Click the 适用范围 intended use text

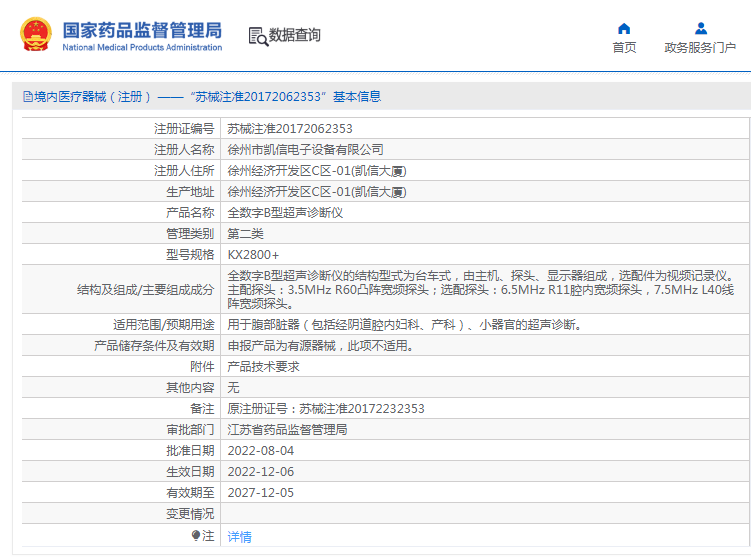click(404, 325)
